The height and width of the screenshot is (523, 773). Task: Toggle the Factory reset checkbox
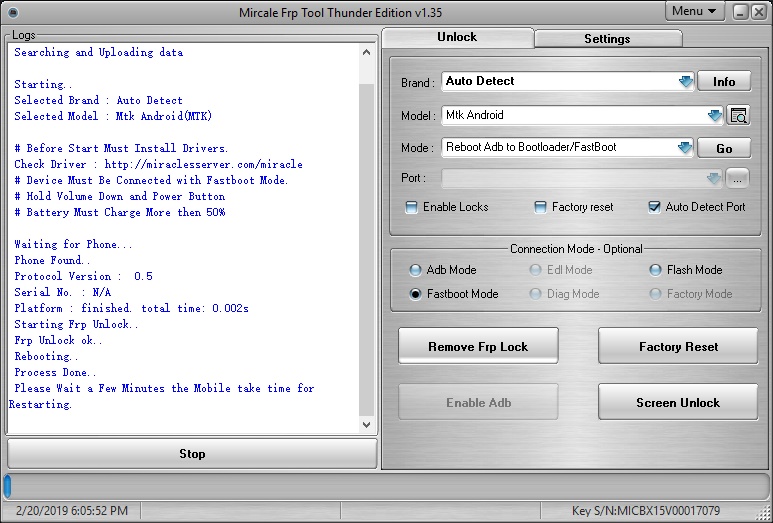click(x=540, y=207)
